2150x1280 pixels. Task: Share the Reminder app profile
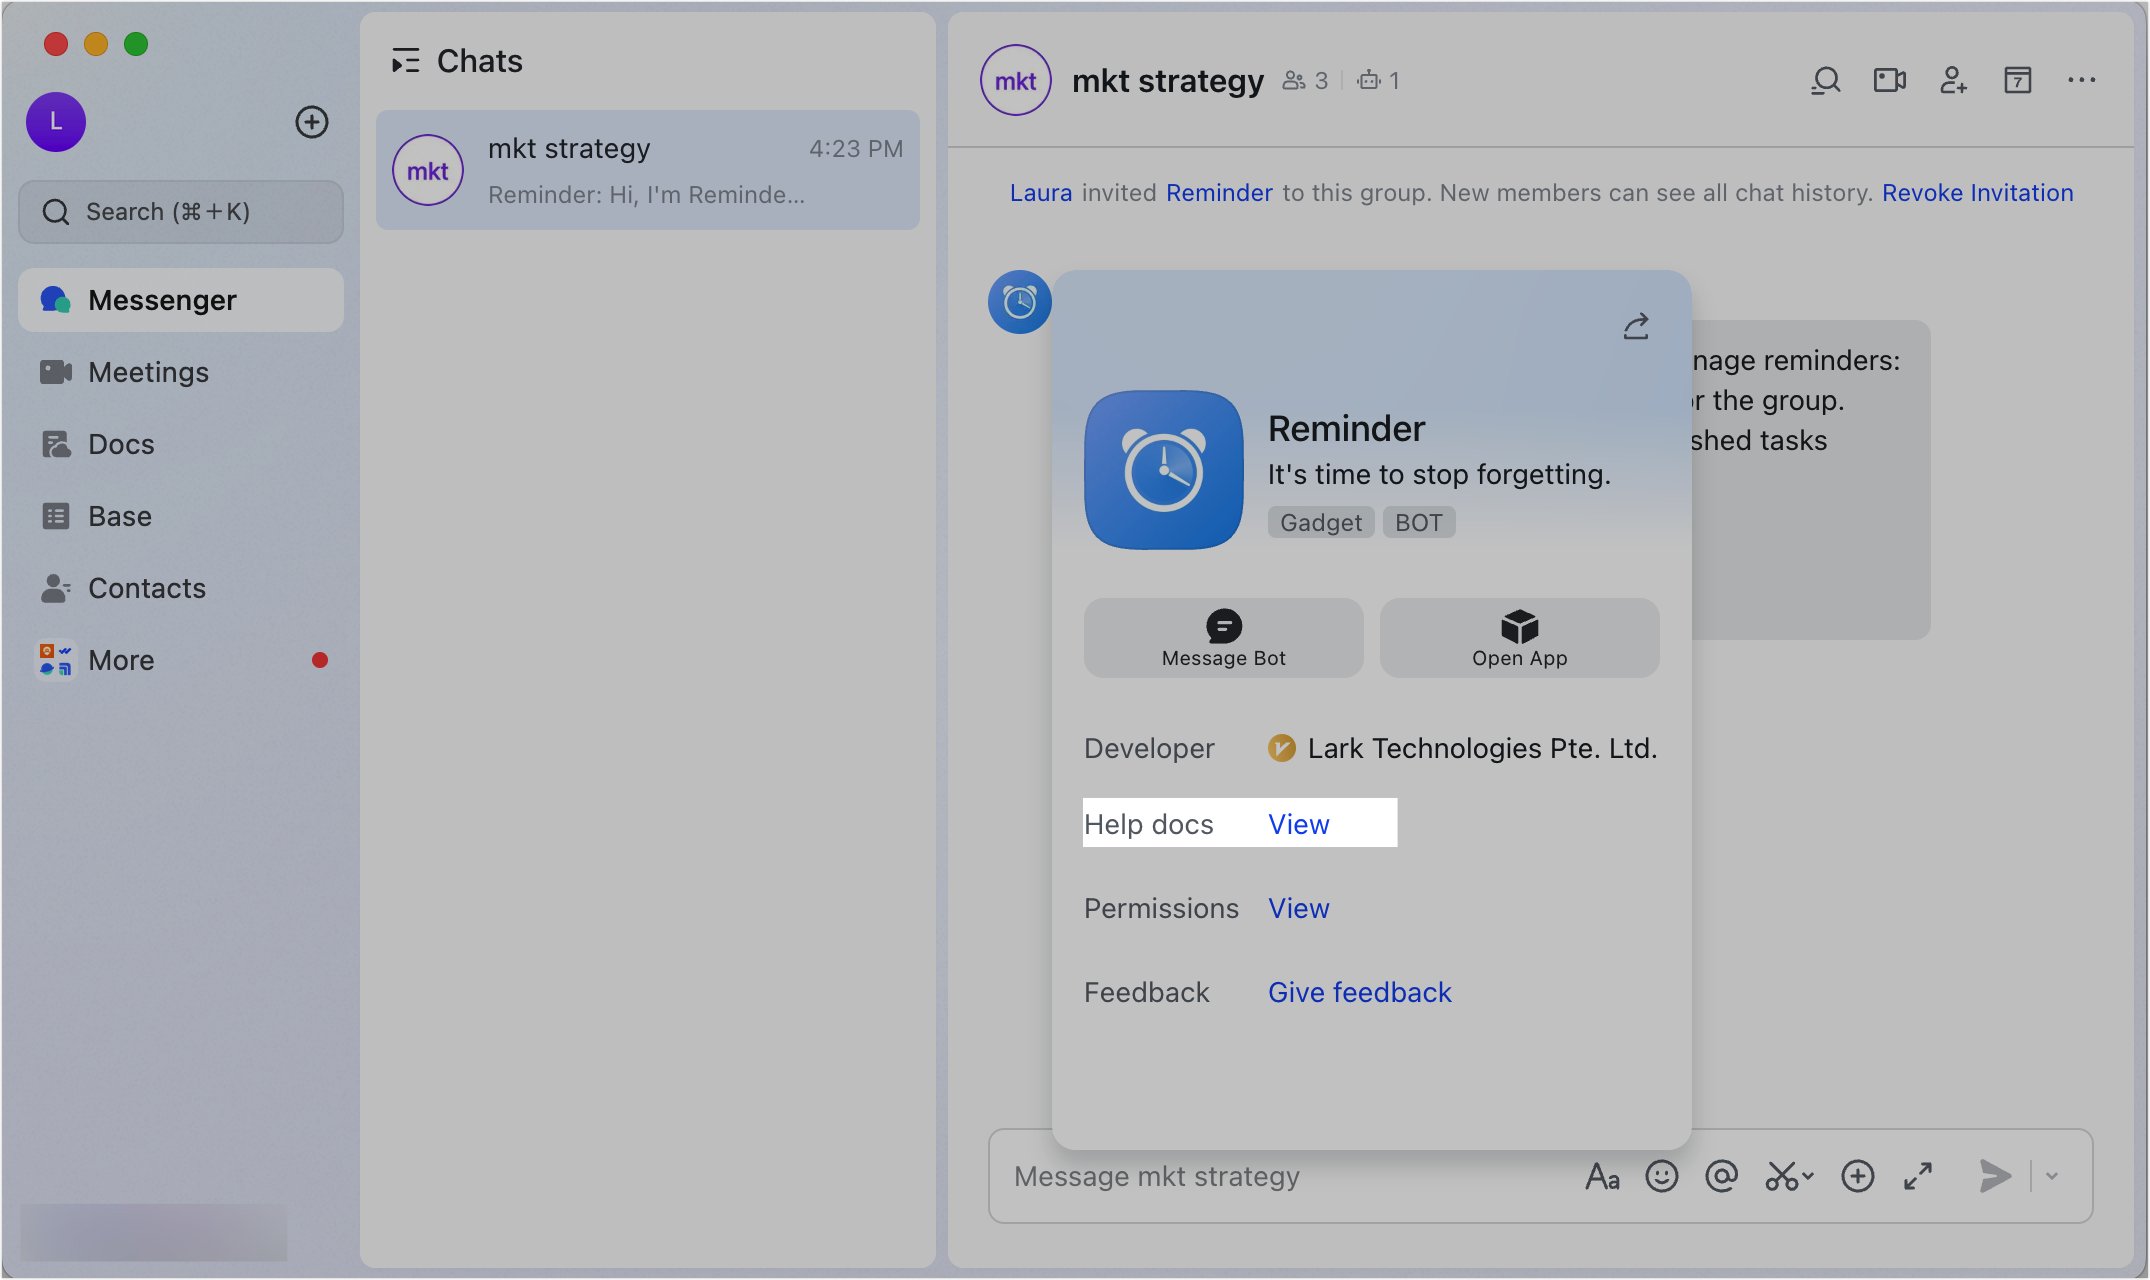pyautogui.click(x=1635, y=326)
